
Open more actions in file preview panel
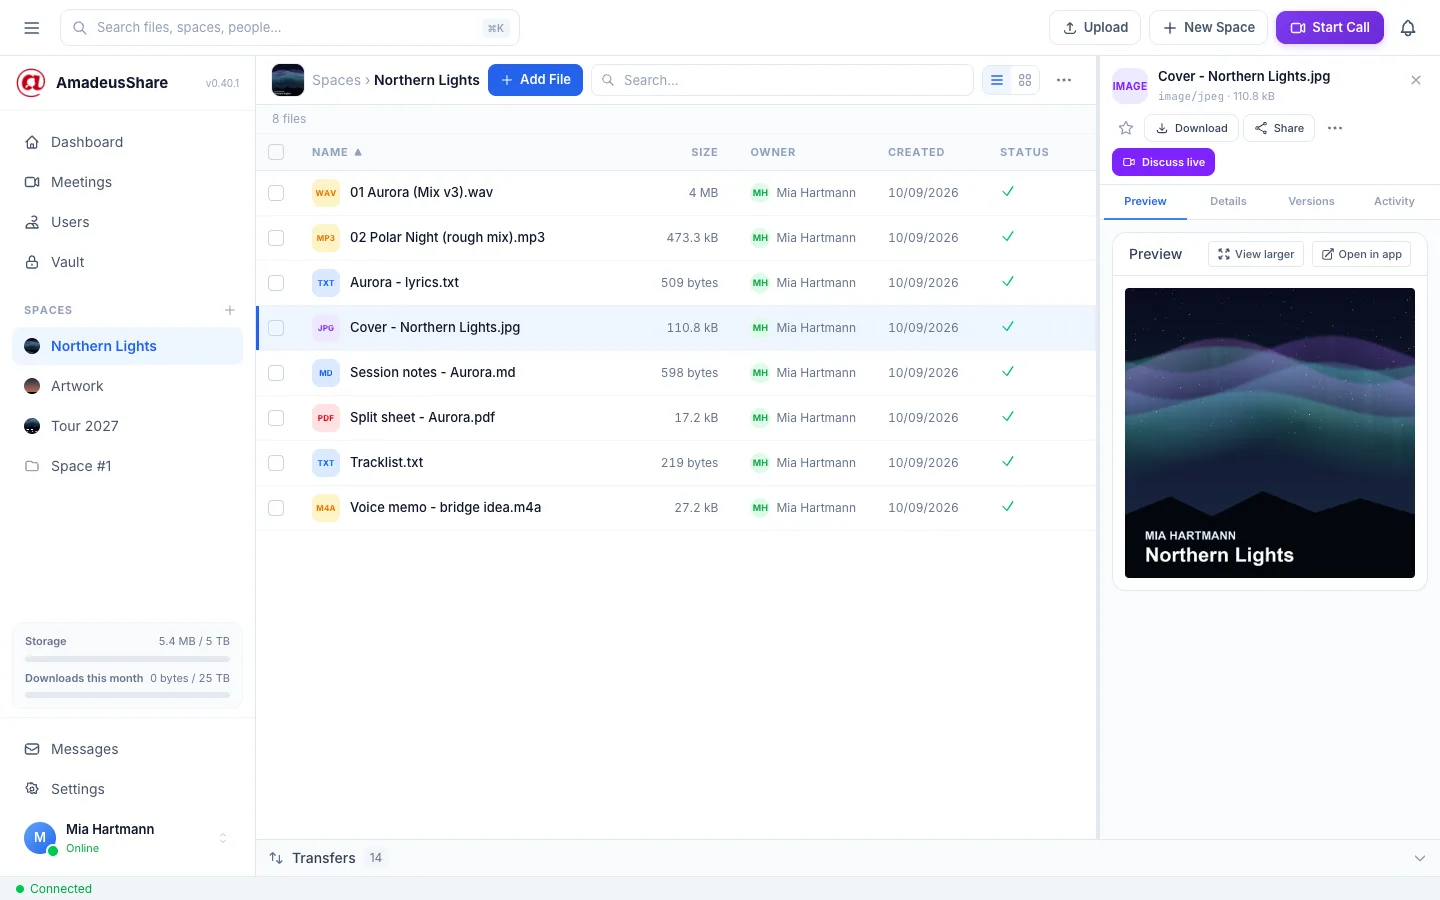(1335, 128)
